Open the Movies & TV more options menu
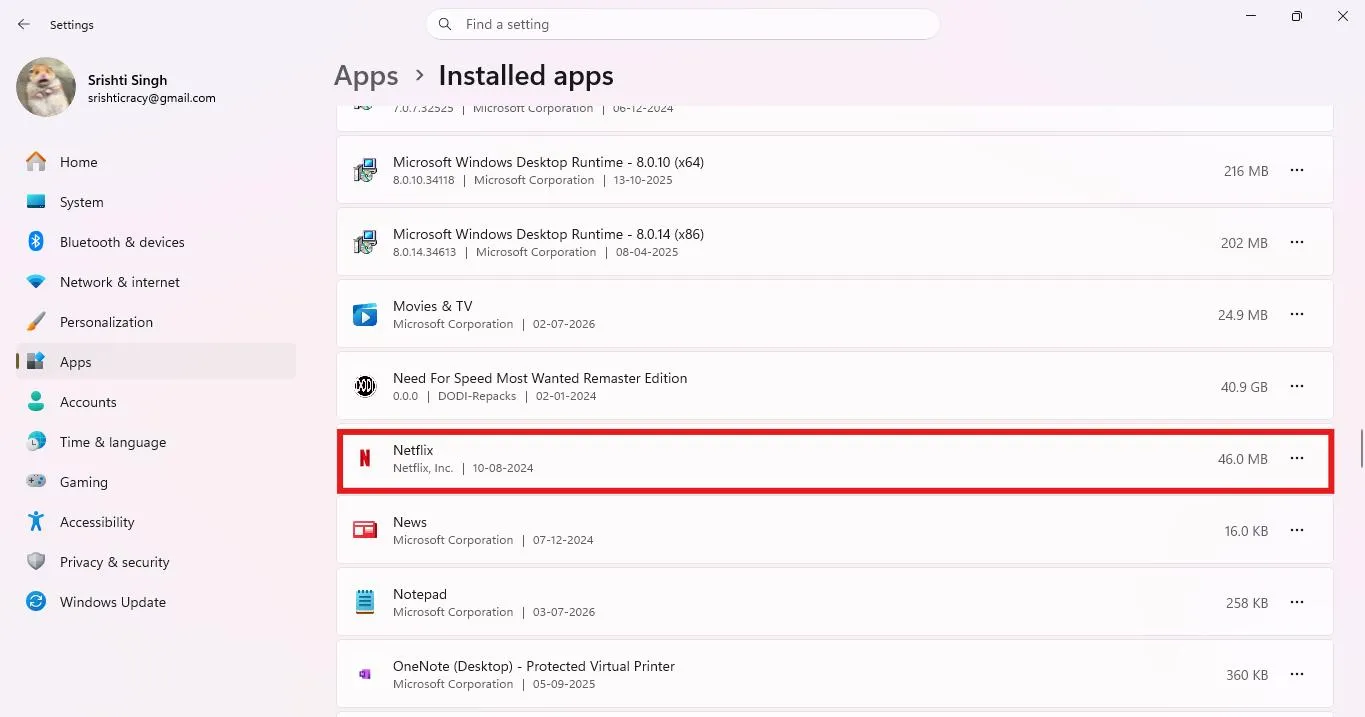1365x717 pixels. click(x=1297, y=314)
